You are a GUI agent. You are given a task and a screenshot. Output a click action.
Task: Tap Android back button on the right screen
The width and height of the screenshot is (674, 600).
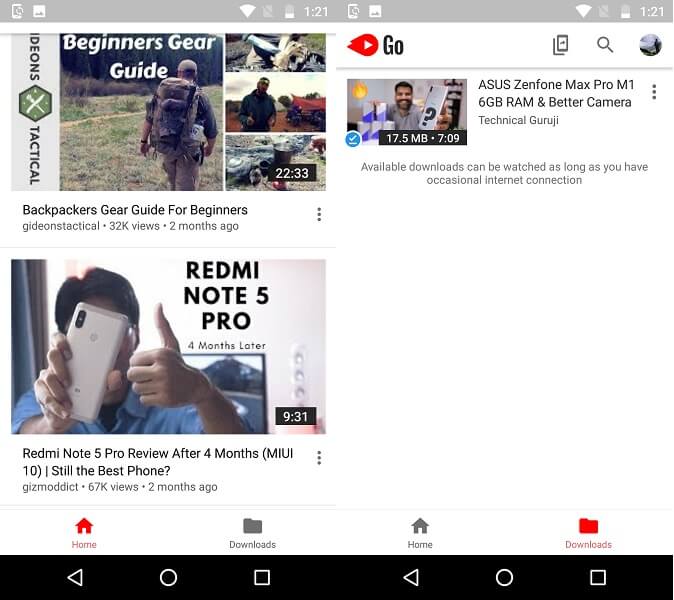click(x=411, y=577)
